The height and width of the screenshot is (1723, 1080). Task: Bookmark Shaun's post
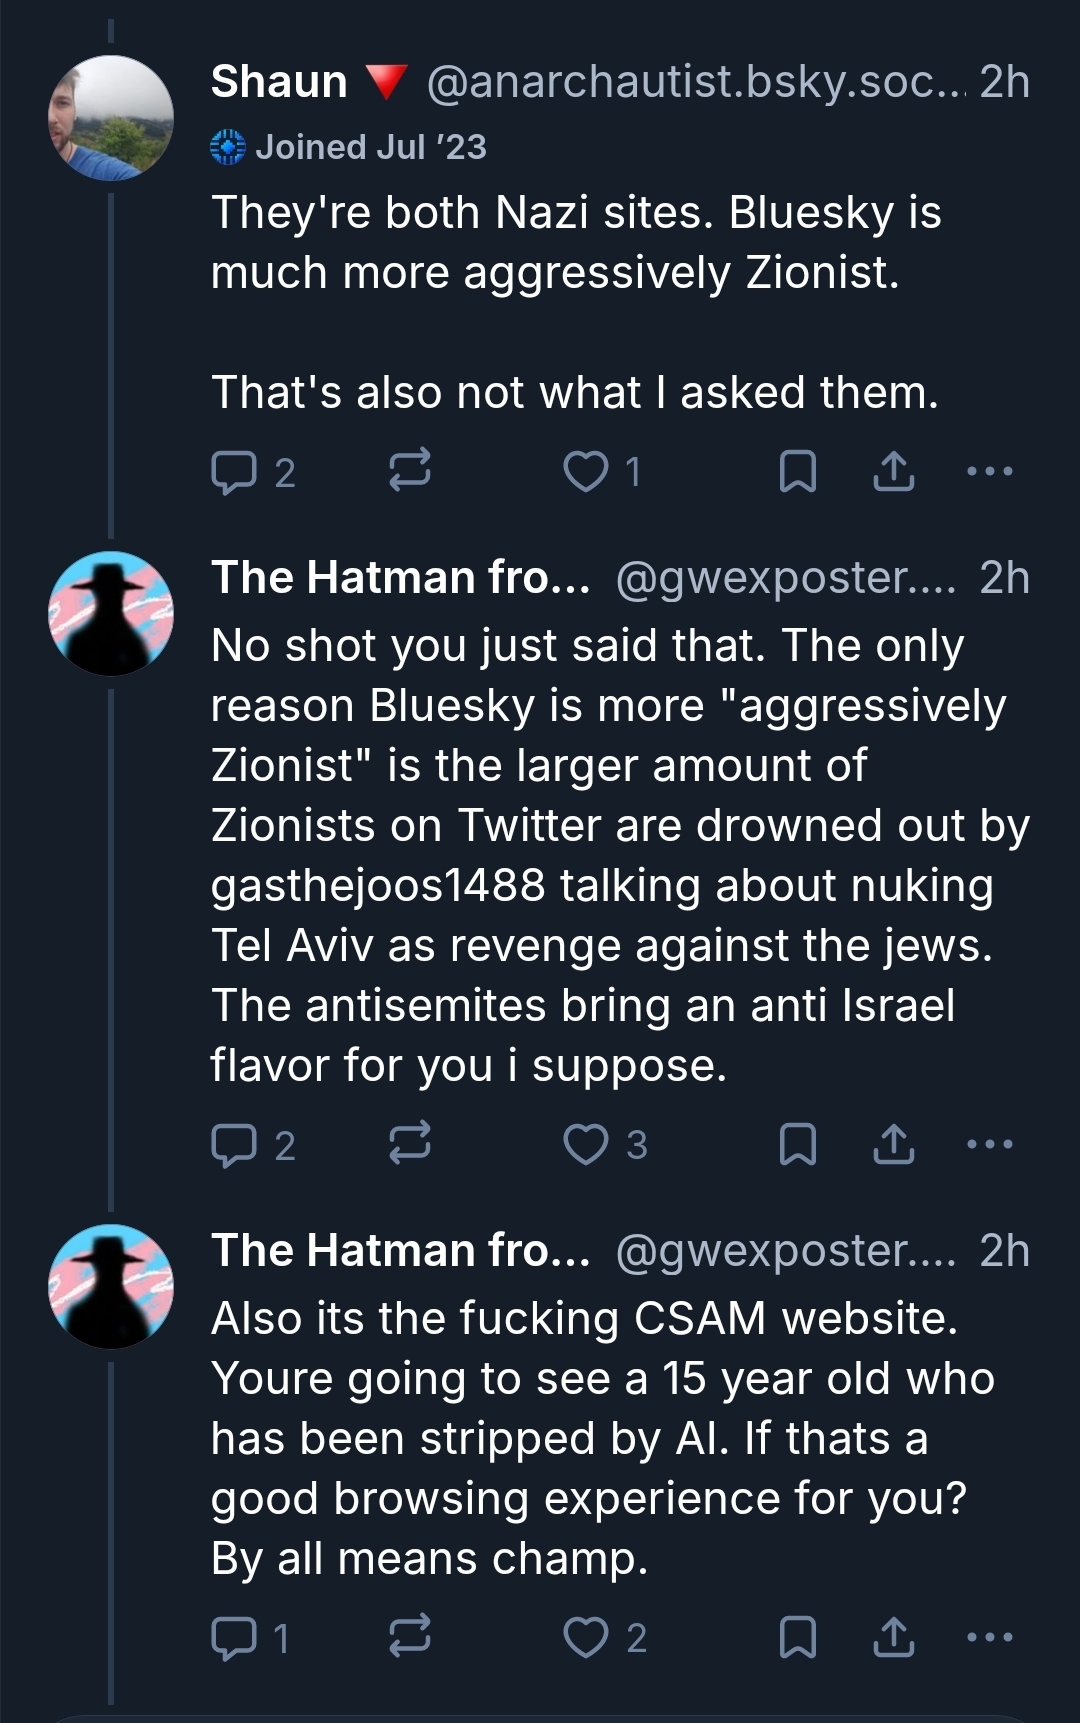(797, 471)
